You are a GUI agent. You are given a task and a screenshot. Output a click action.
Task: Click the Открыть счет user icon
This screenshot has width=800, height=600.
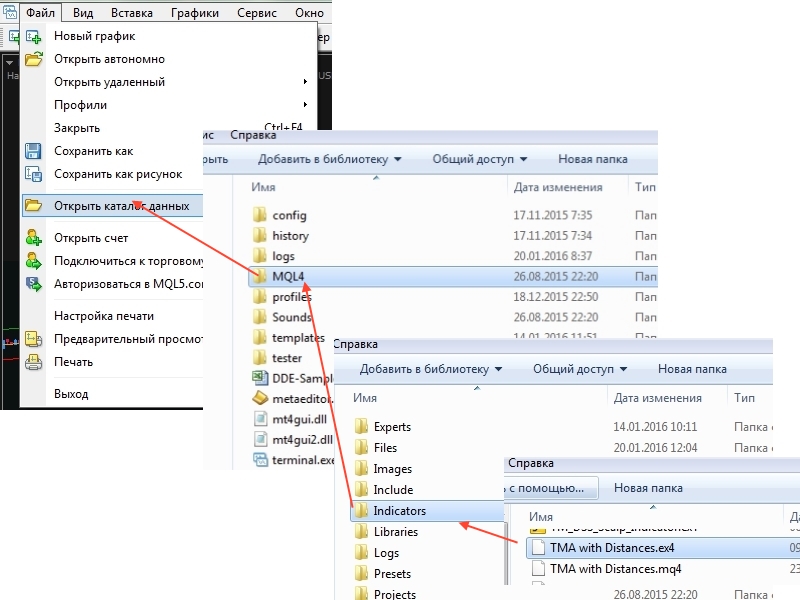click(x=34, y=238)
